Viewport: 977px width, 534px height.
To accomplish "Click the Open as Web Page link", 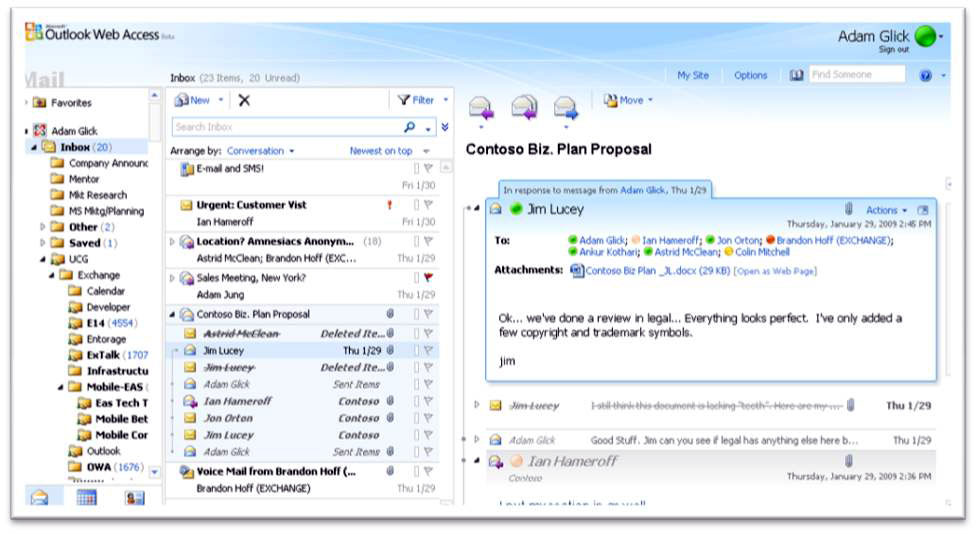I will coord(775,271).
